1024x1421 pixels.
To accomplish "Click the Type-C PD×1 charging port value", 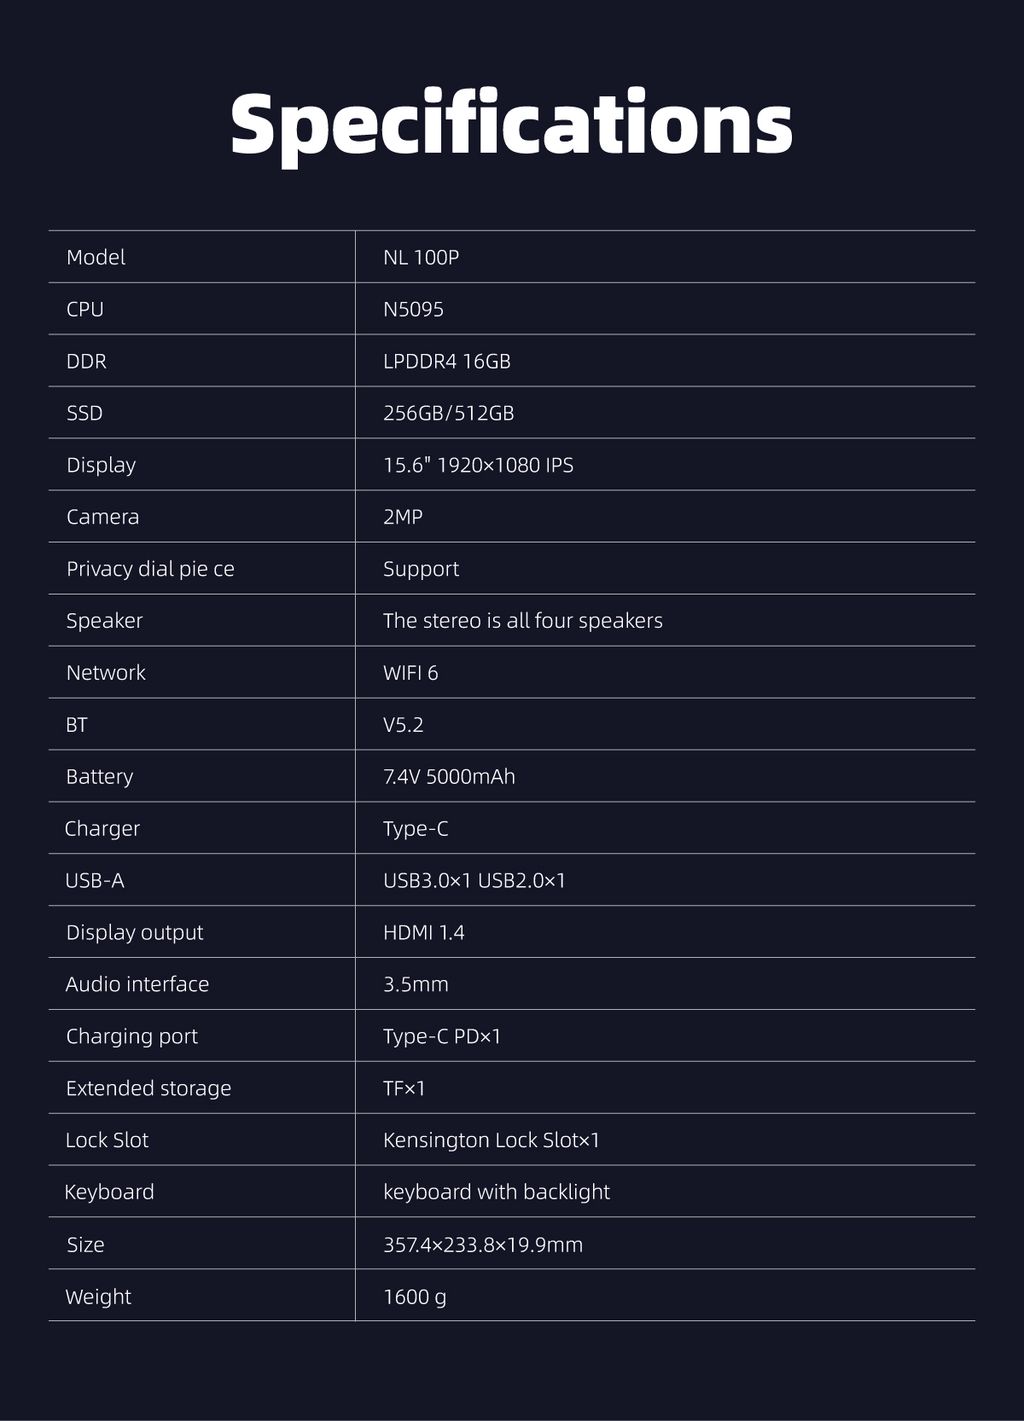I will (441, 1037).
